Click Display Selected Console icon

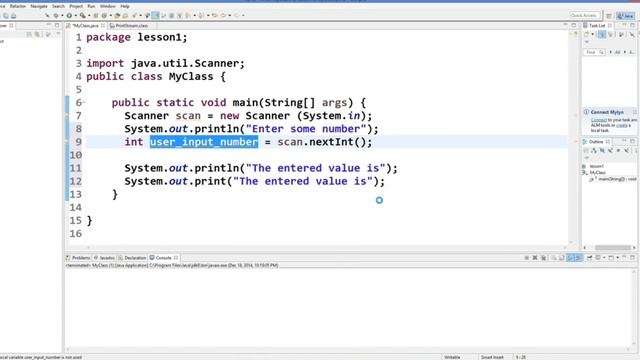[598, 258]
